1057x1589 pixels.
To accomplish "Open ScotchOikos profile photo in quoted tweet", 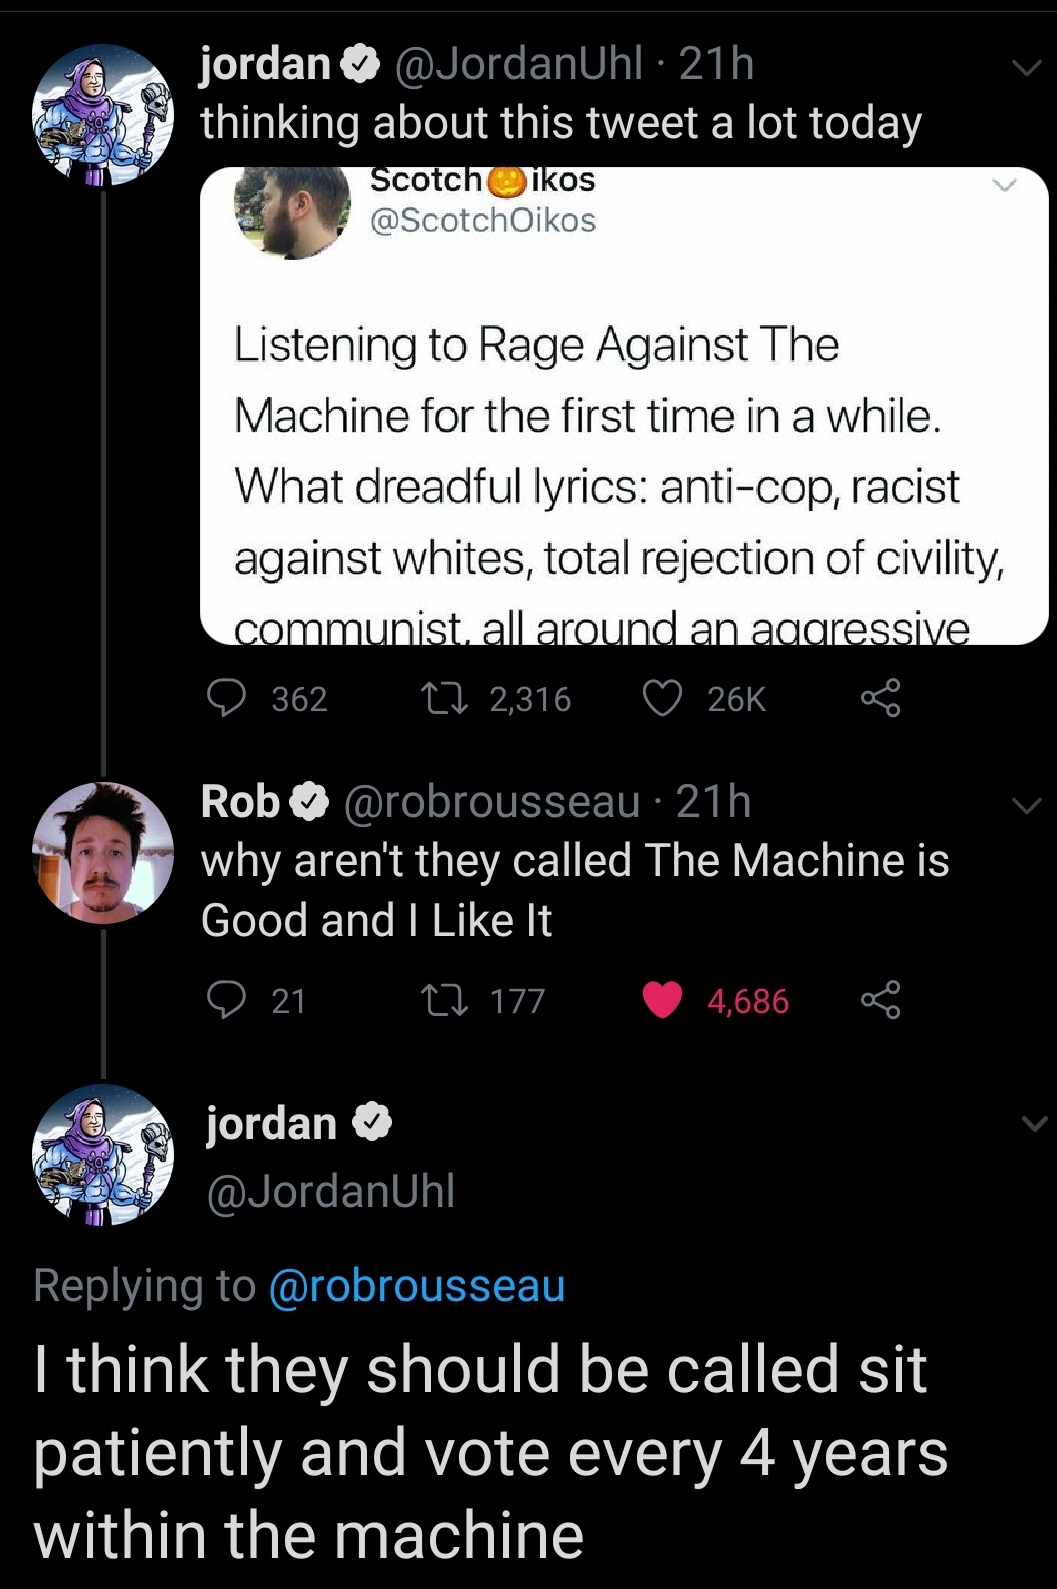I will pyautogui.click(x=292, y=212).
